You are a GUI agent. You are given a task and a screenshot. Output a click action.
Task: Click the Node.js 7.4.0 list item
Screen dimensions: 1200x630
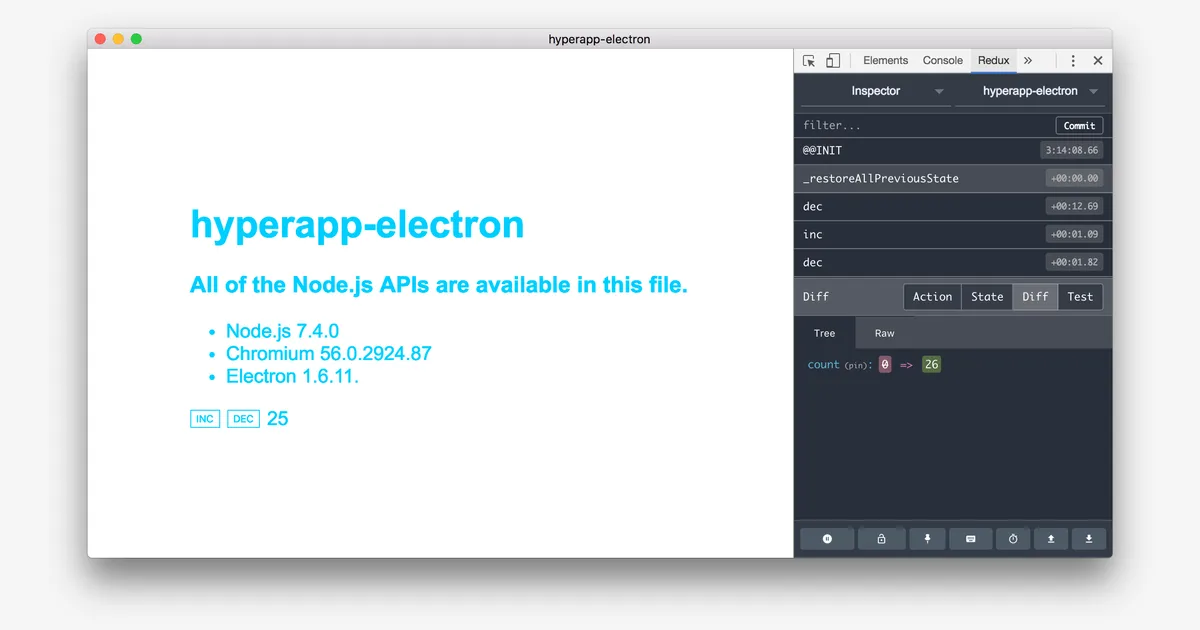pos(282,331)
